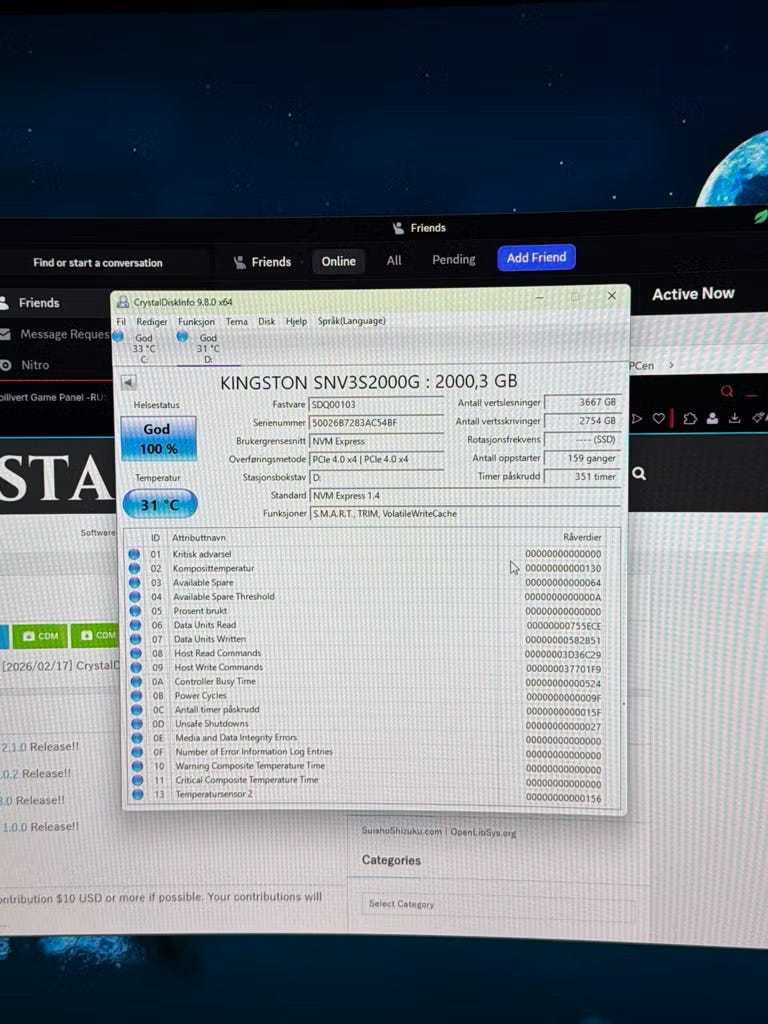The image size is (768, 1024).
Task: Click Add Friend button in Discord
Action: click(x=536, y=257)
